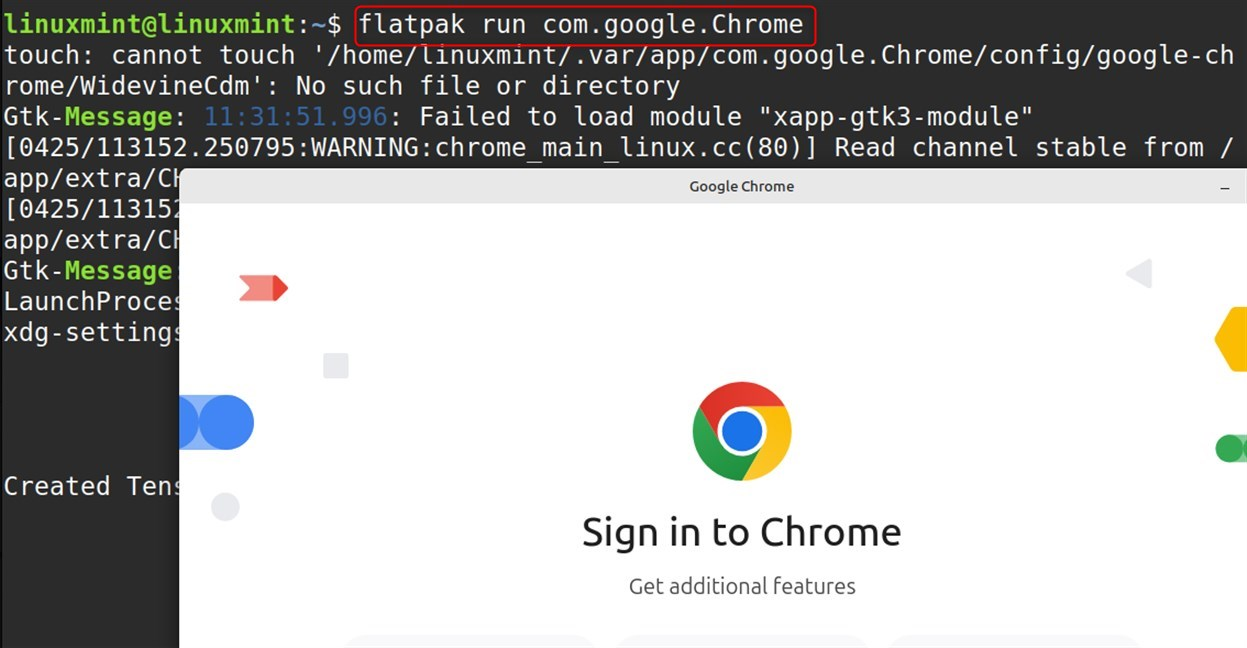
Task: Click the 'Created Tens' terminal output line
Action: tap(92, 486)
